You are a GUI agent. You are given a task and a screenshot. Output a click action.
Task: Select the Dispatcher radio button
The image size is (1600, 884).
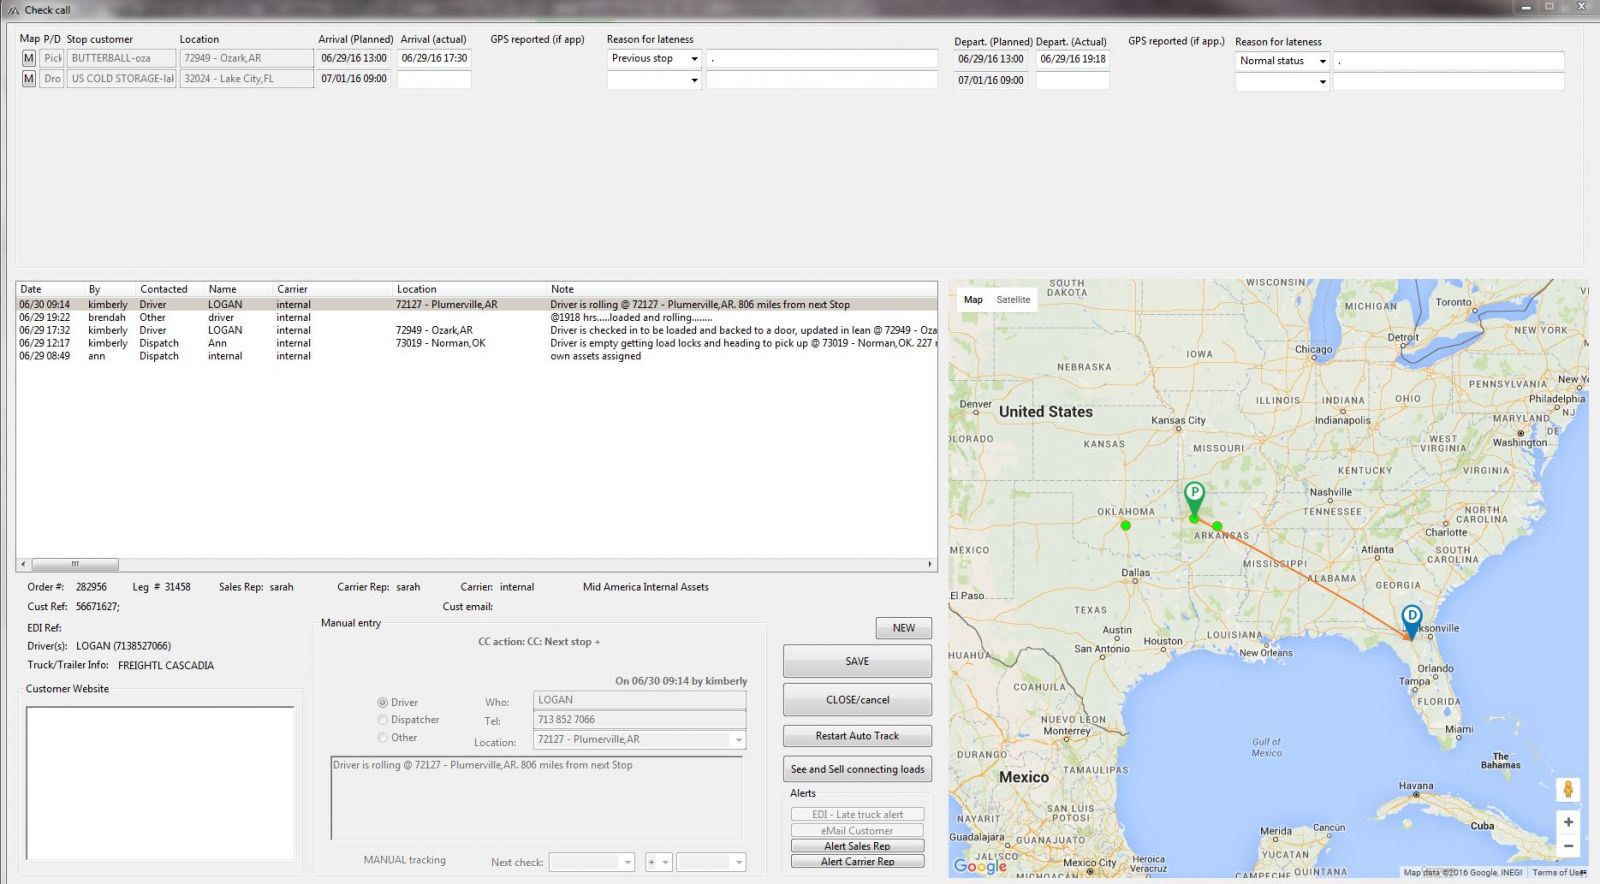[x=382, y=720]
